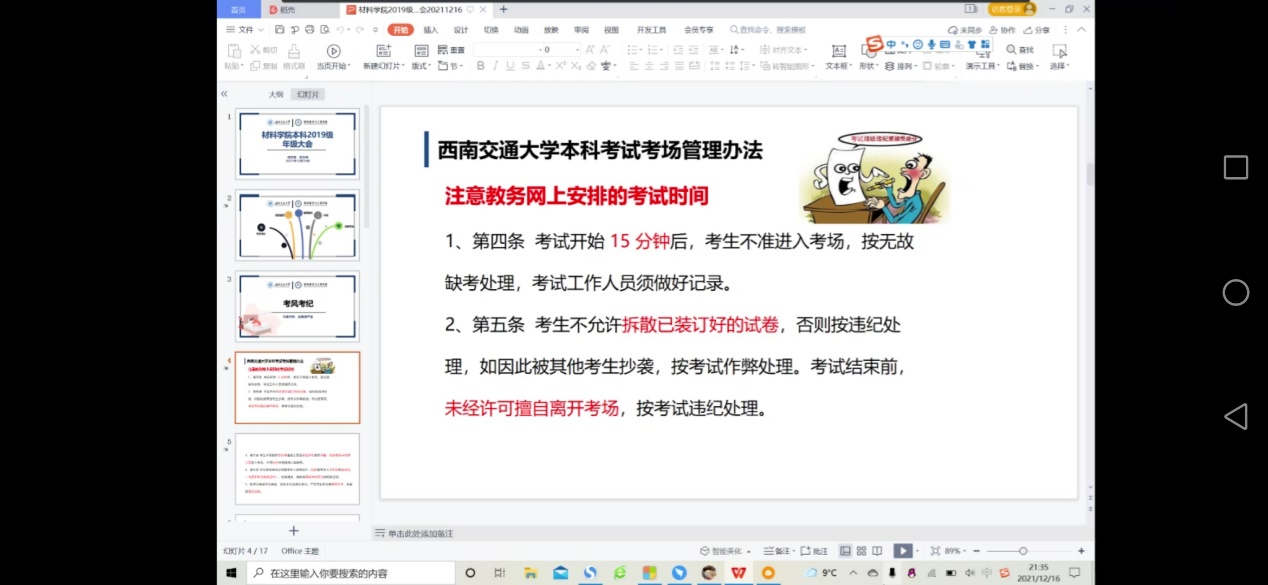
Task: Open WPS app from Windows taskbar
Action: 738,573
